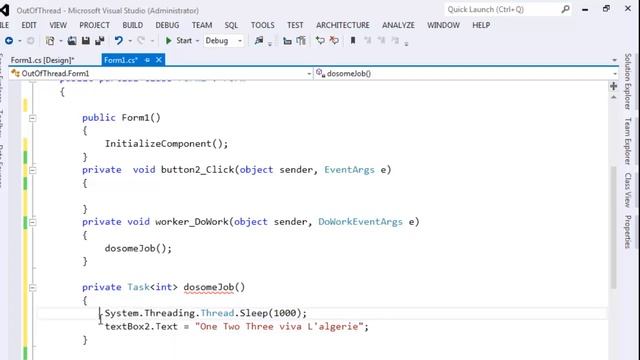Click the Find in Files toolbar icon
640x360 pixels.
(x=259, y=40)
